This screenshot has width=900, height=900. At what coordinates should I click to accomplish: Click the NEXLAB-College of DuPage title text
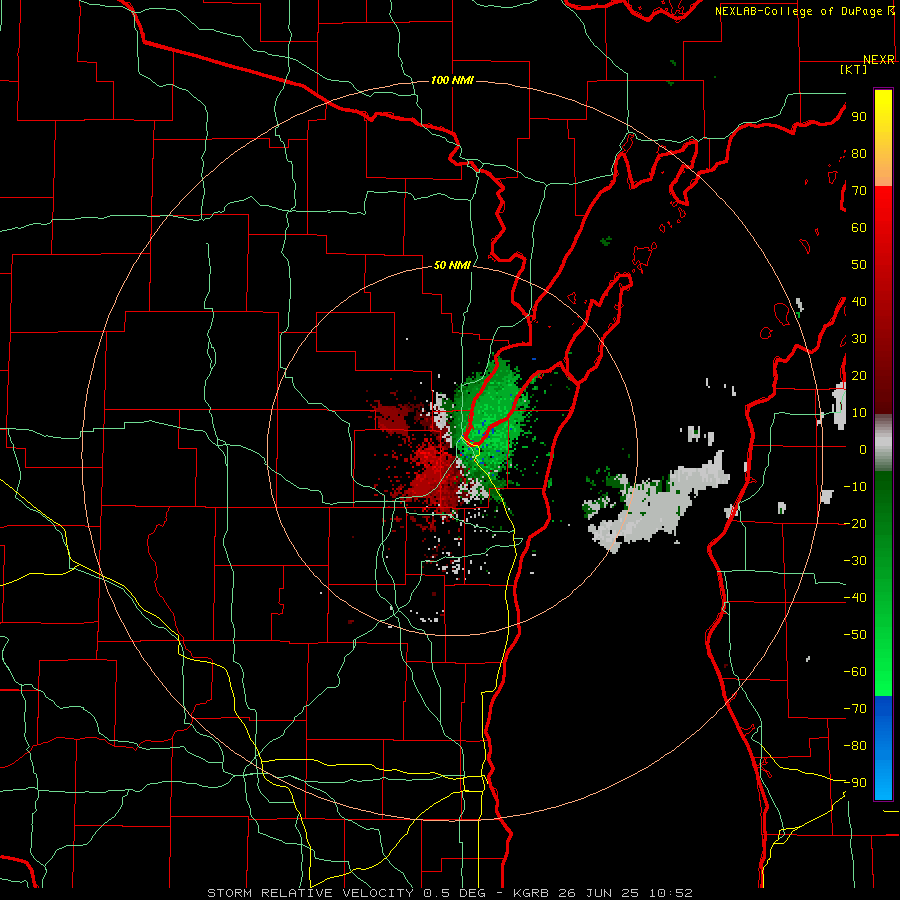tap(800, 11)
